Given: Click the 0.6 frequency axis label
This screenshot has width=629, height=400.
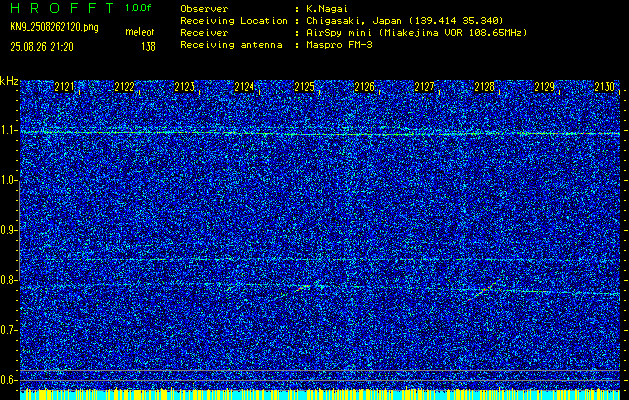Looking at the screenshot, I should 7,380.
